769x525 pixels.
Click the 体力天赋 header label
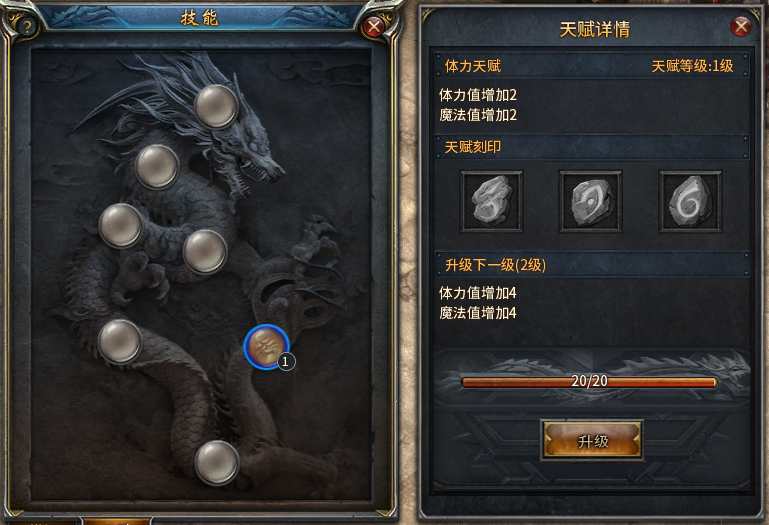473,66
